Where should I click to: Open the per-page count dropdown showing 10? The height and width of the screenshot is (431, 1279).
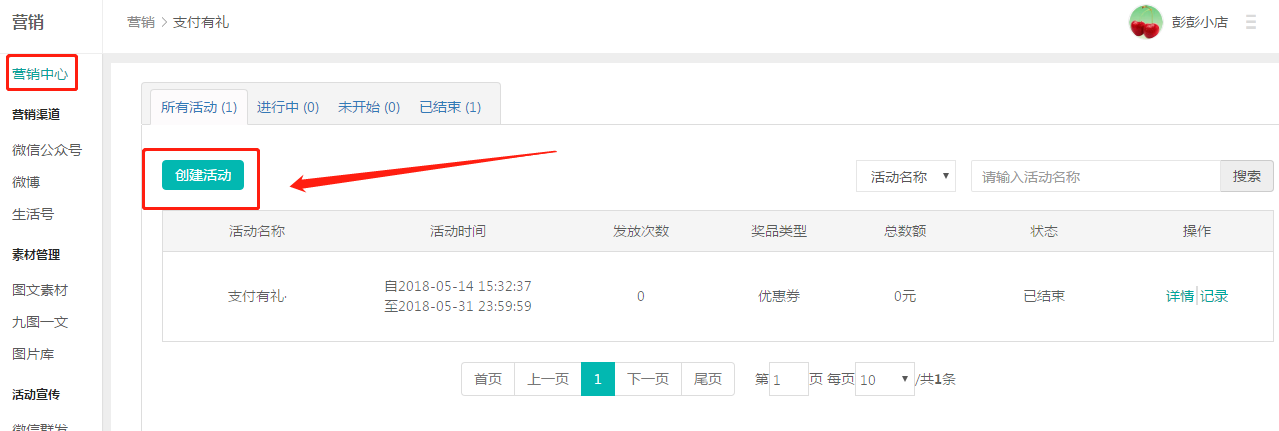coord(884,380)
